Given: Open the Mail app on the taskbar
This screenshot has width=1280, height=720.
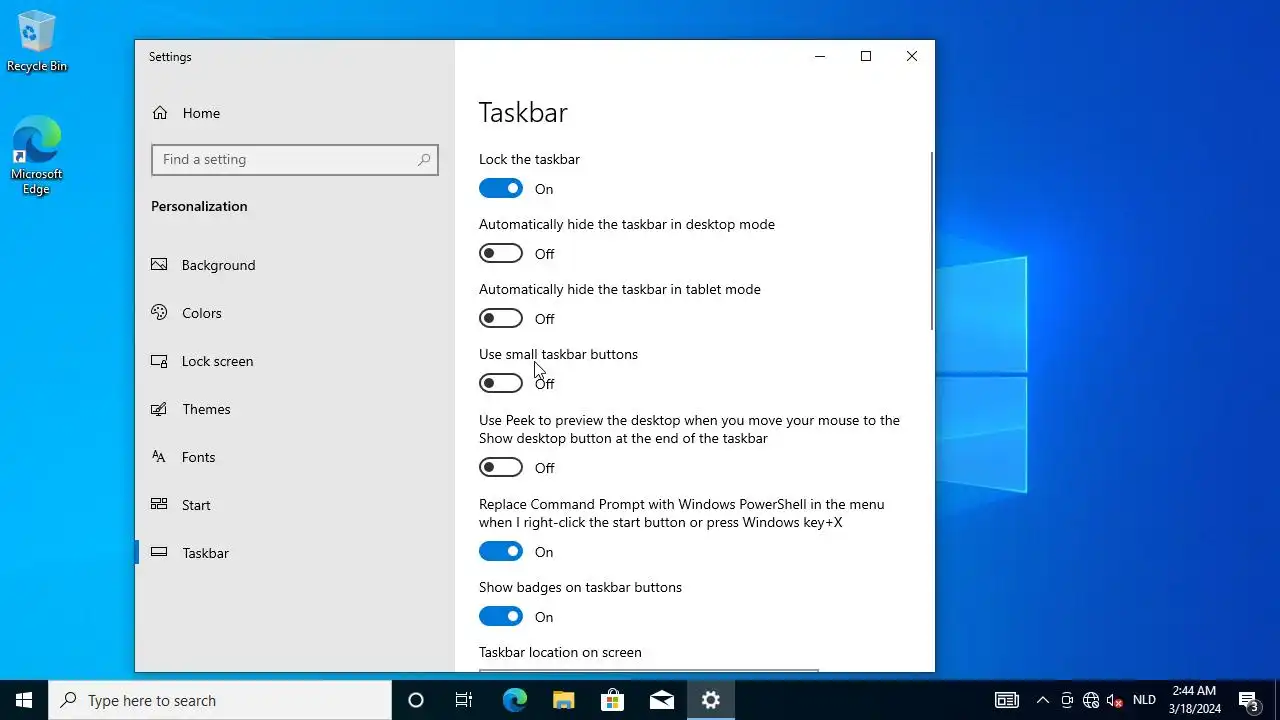Looking at the screenshot, I should [x=661, y=700].
